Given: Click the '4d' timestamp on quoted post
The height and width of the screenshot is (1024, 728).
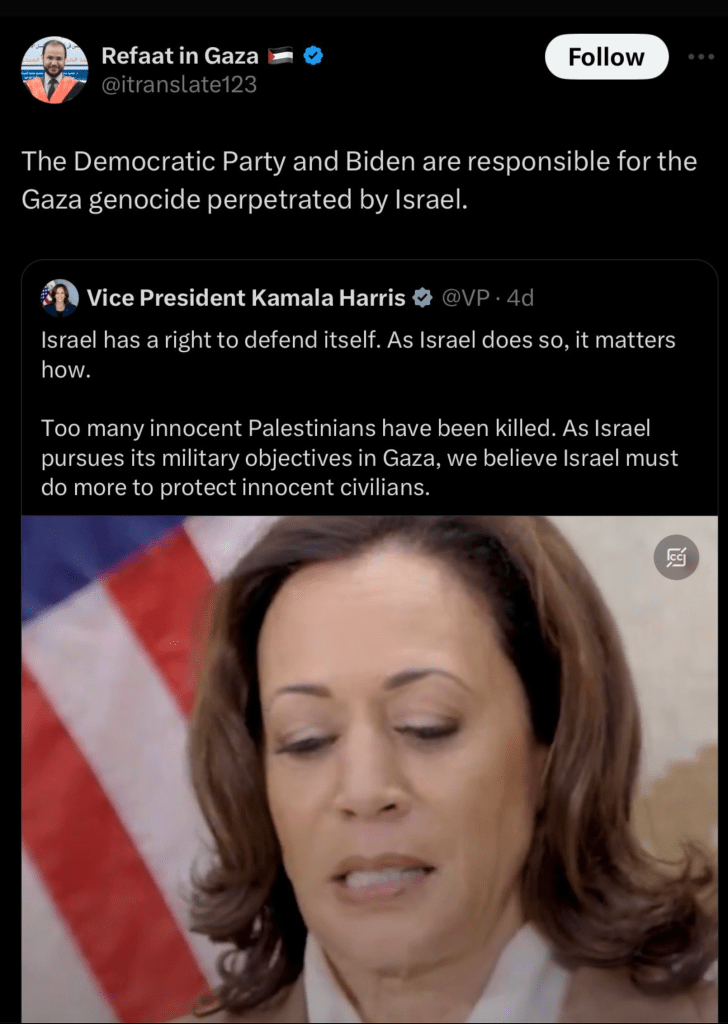Looking at the screenshot, I should pyautogui.click(x=520, y=298).
